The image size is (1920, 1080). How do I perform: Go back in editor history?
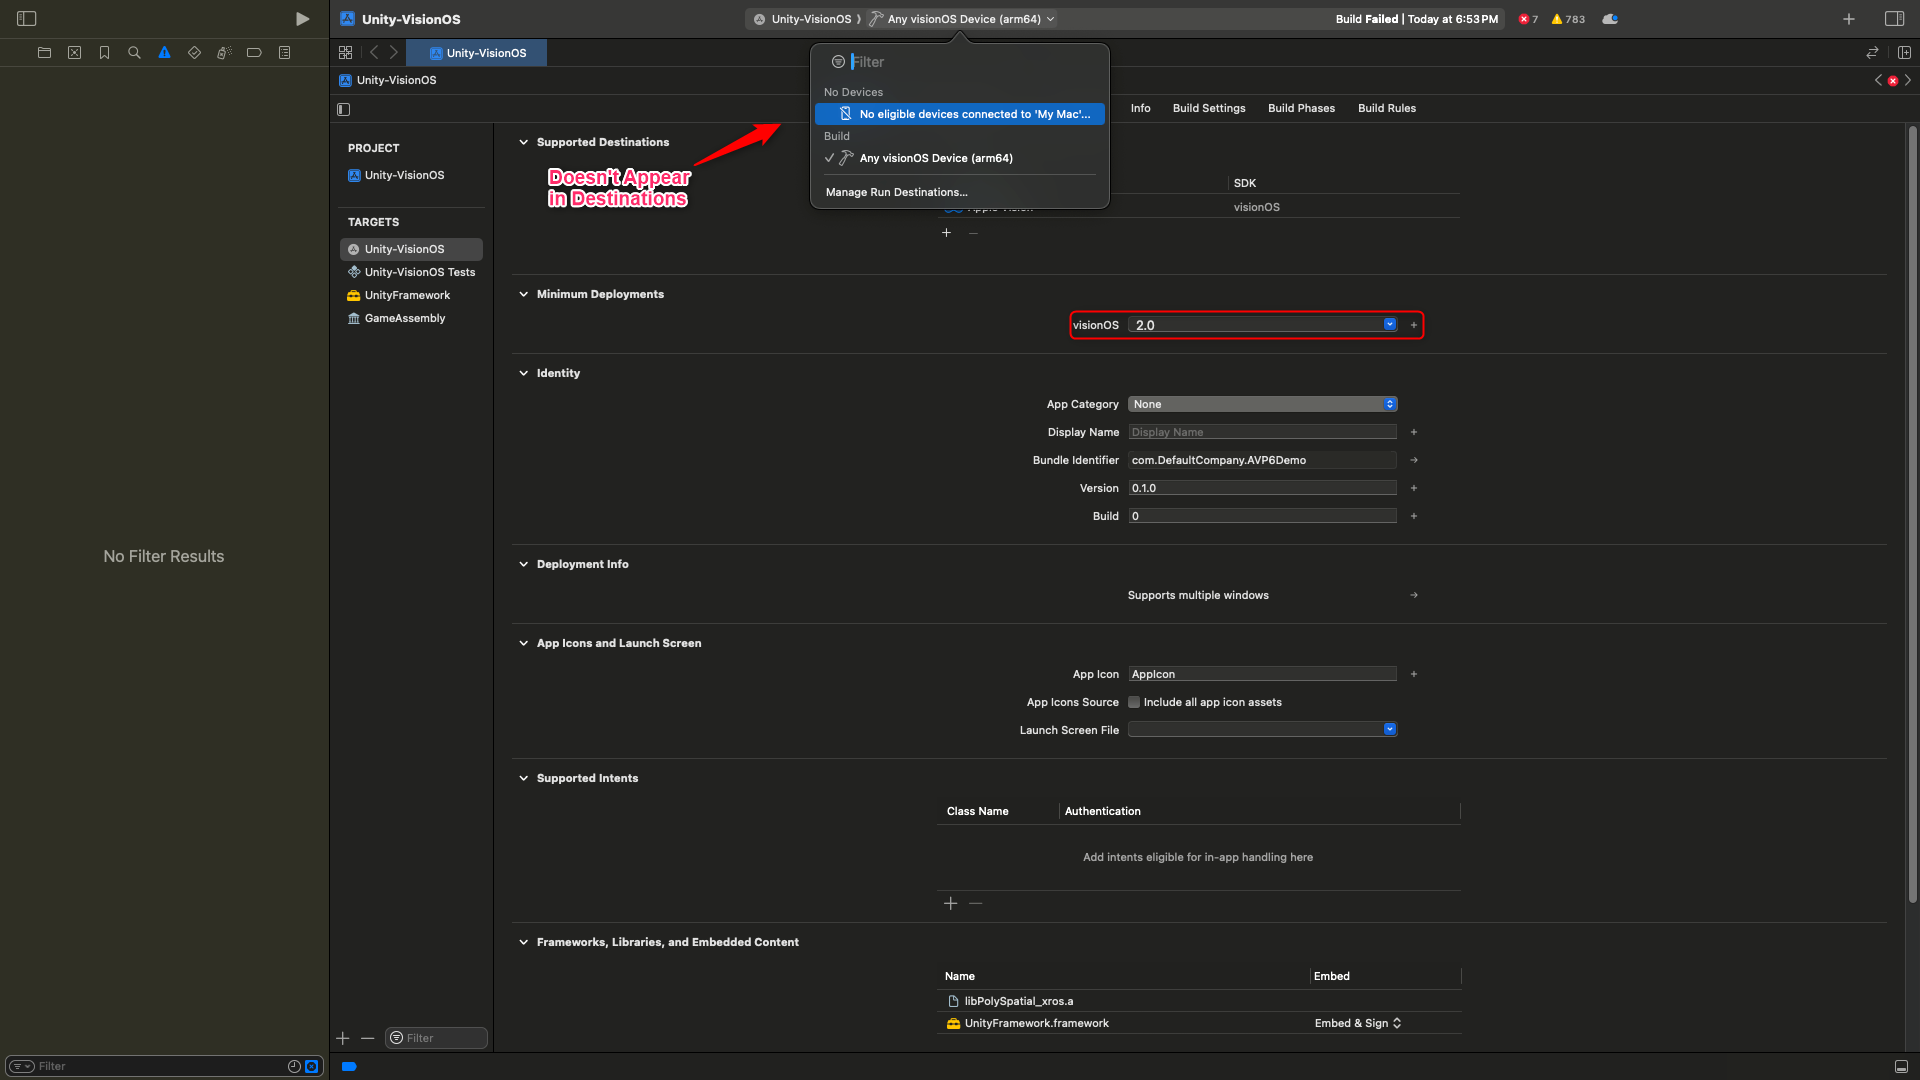[374, 53]
